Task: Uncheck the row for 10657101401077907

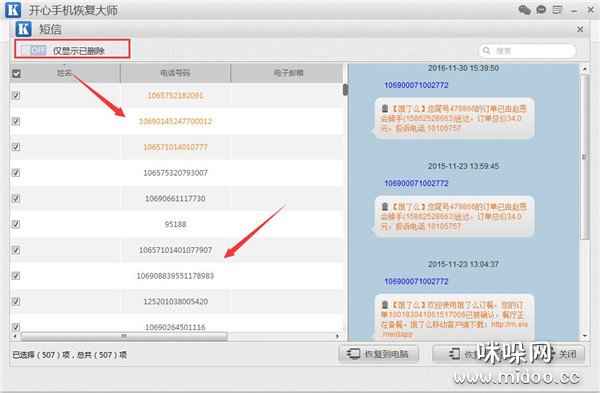Action: click(x=16, y=250)
